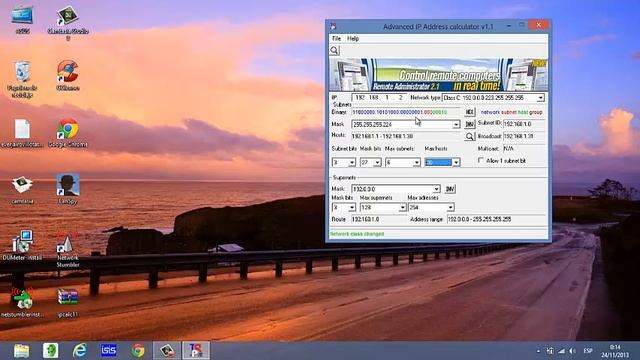
Task: Click the Remote Administrator advertisement banner
Action: [x=438, y=75]
